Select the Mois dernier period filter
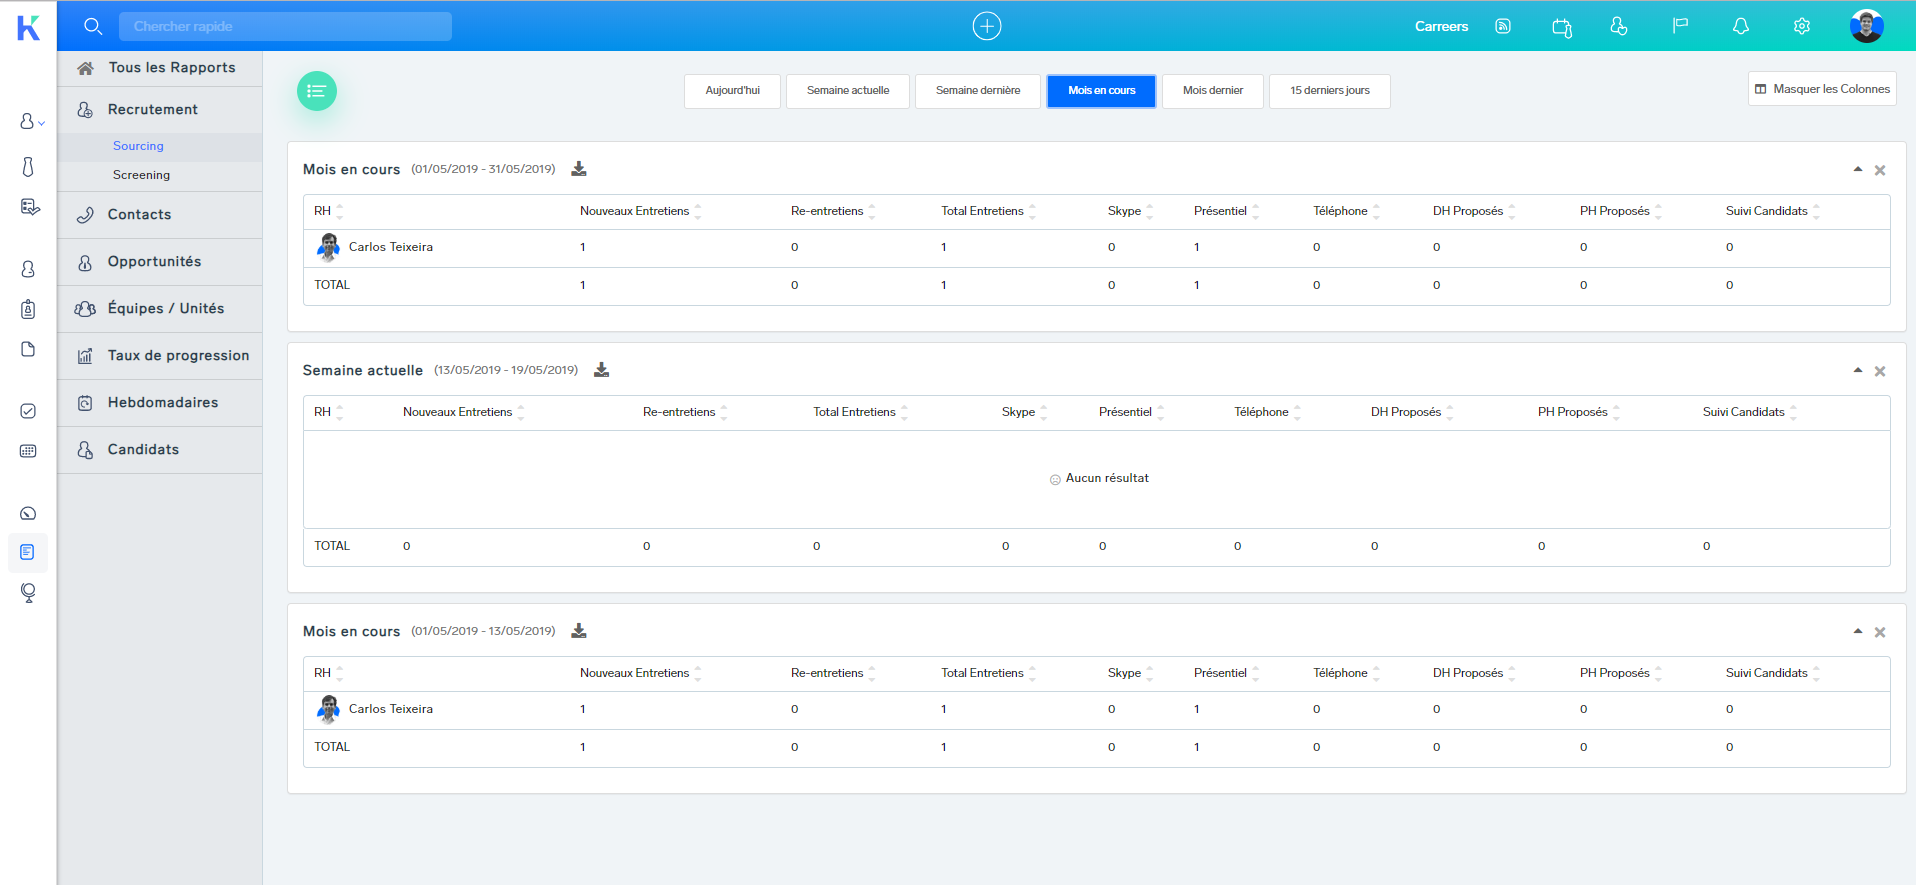The image size is (1916, 885). pos(1212,91)
